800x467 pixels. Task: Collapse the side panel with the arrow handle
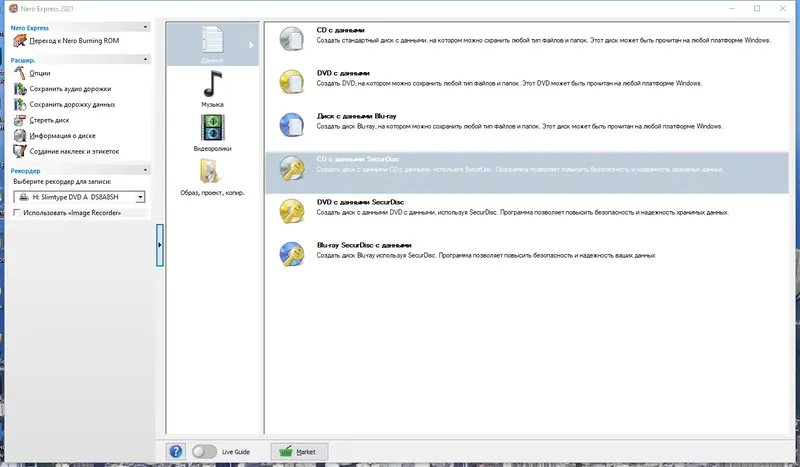pyautogui.click(x=160, y=245)
